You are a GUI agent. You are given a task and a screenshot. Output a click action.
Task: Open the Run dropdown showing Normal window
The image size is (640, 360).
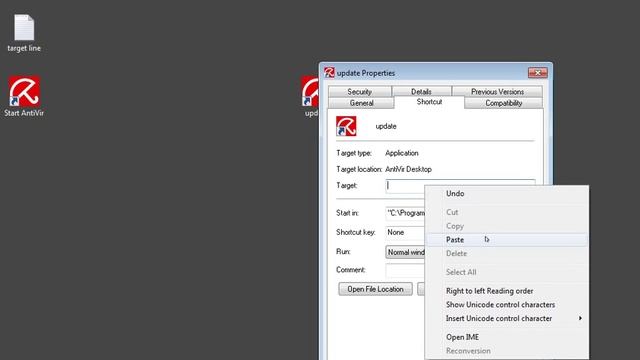[405, 252]
